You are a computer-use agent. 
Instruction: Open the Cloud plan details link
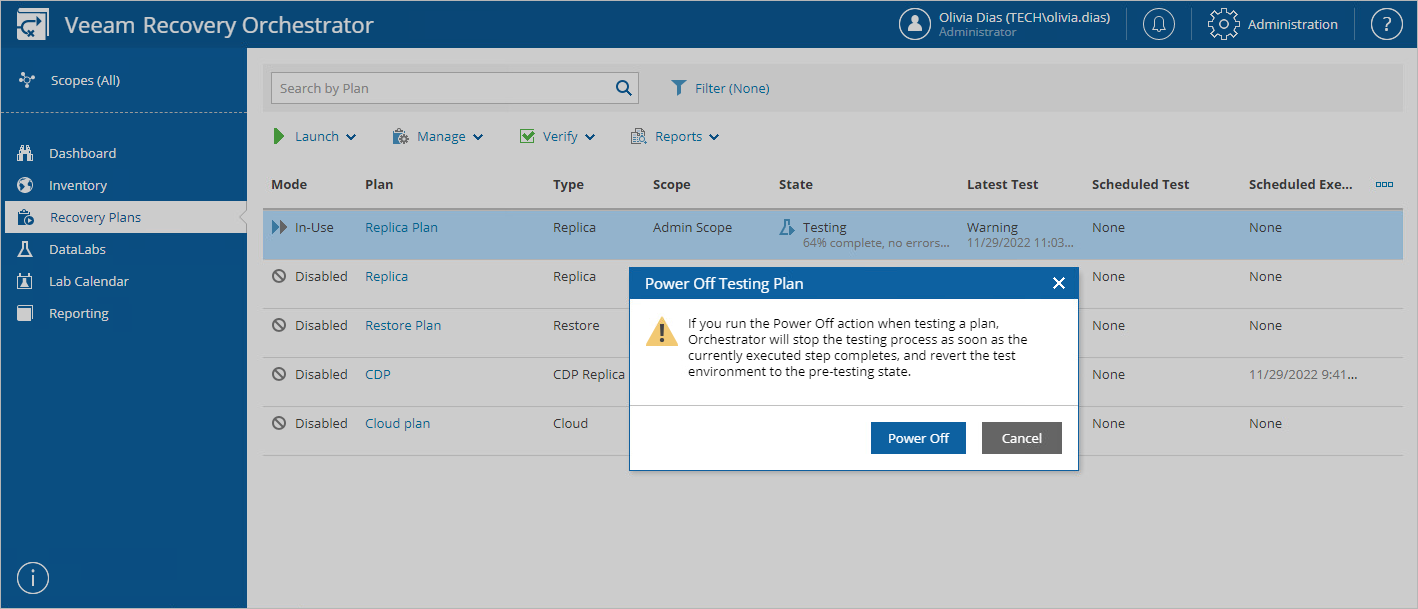coord(397,423)
